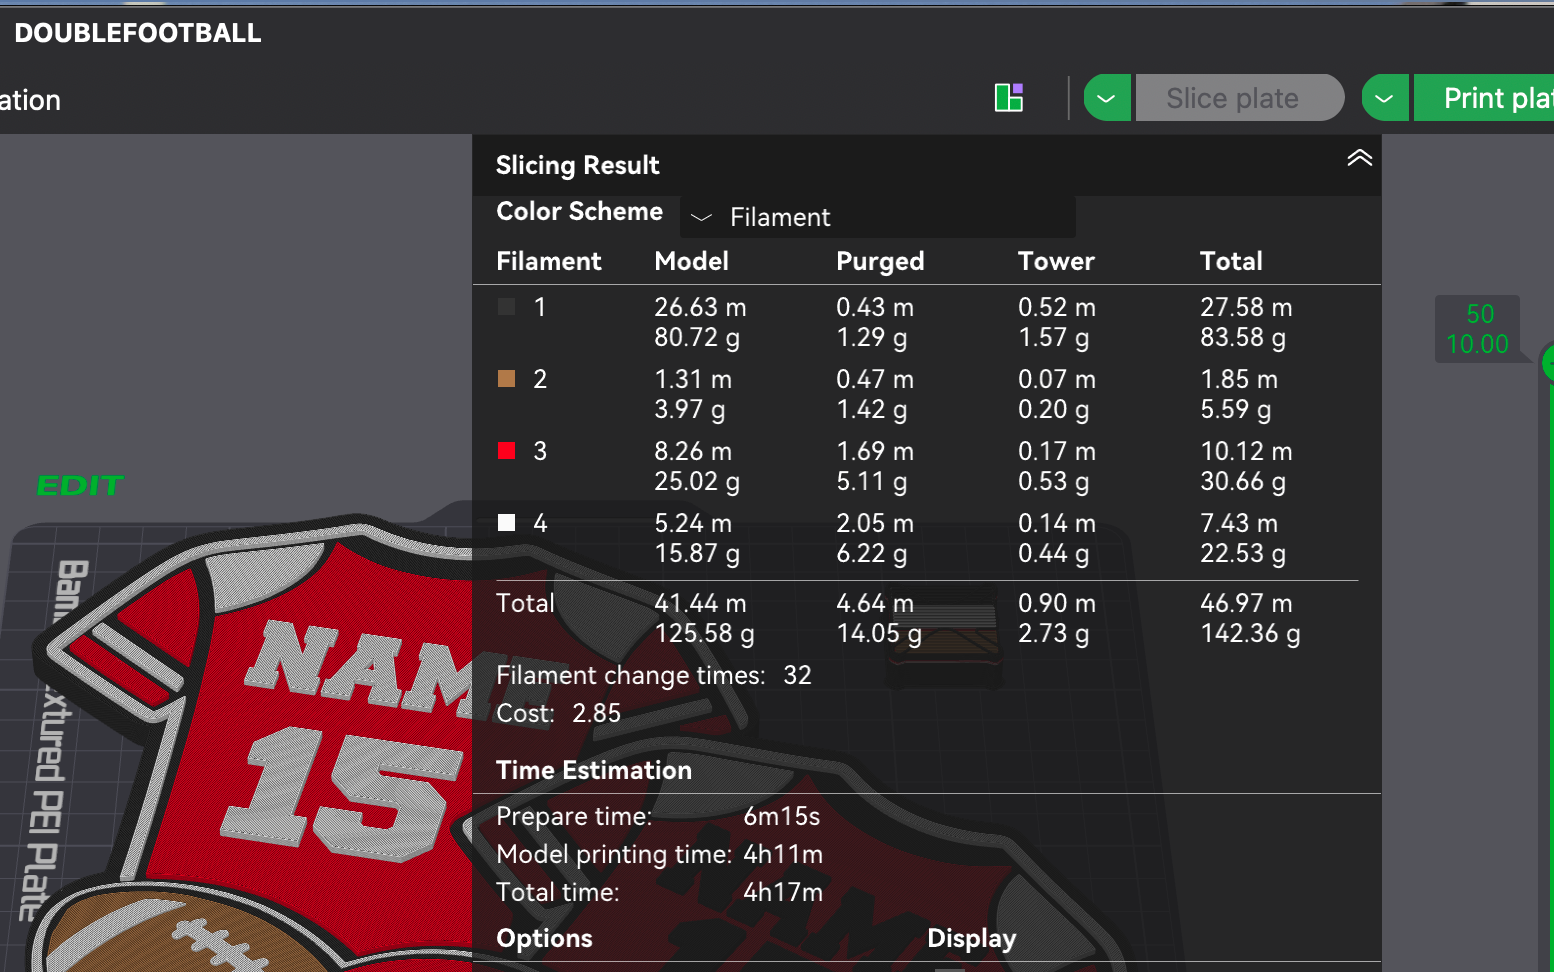Select the grand total 142.36 g
1554x972 pixels.
tap(1250, 633)
